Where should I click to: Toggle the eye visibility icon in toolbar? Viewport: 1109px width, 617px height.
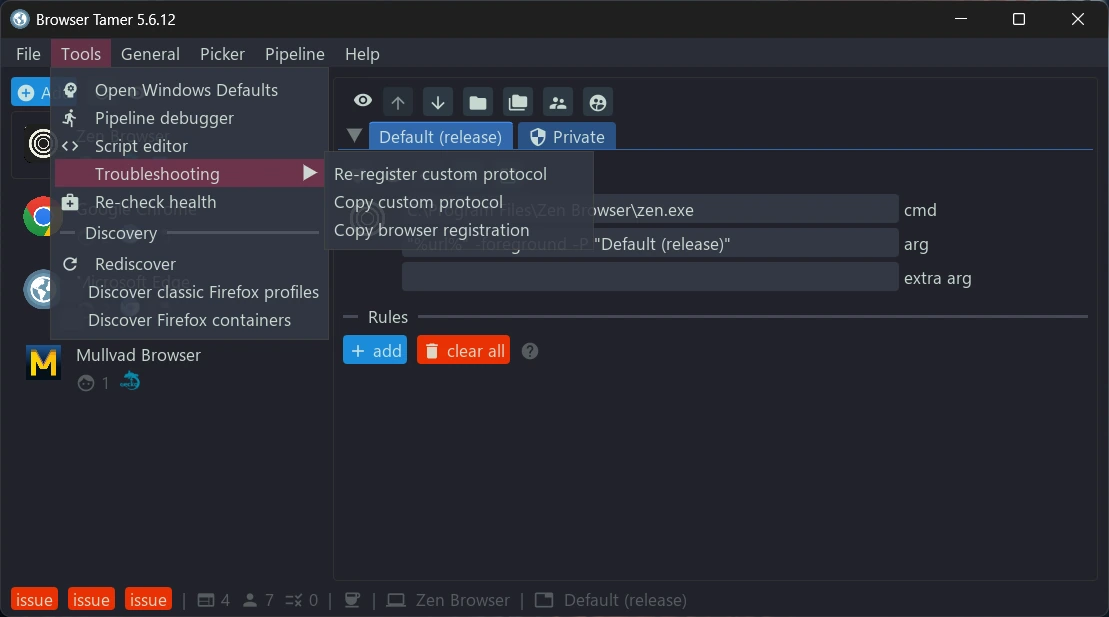coord(363,101)
